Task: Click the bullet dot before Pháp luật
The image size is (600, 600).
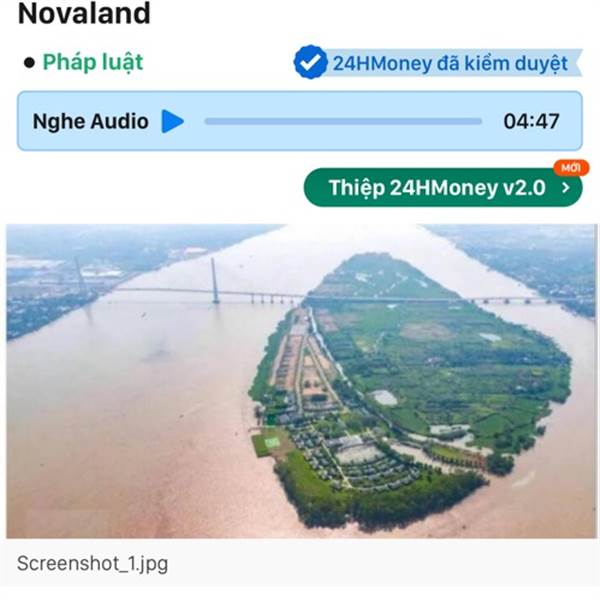Action: click(x=29, y=63)
